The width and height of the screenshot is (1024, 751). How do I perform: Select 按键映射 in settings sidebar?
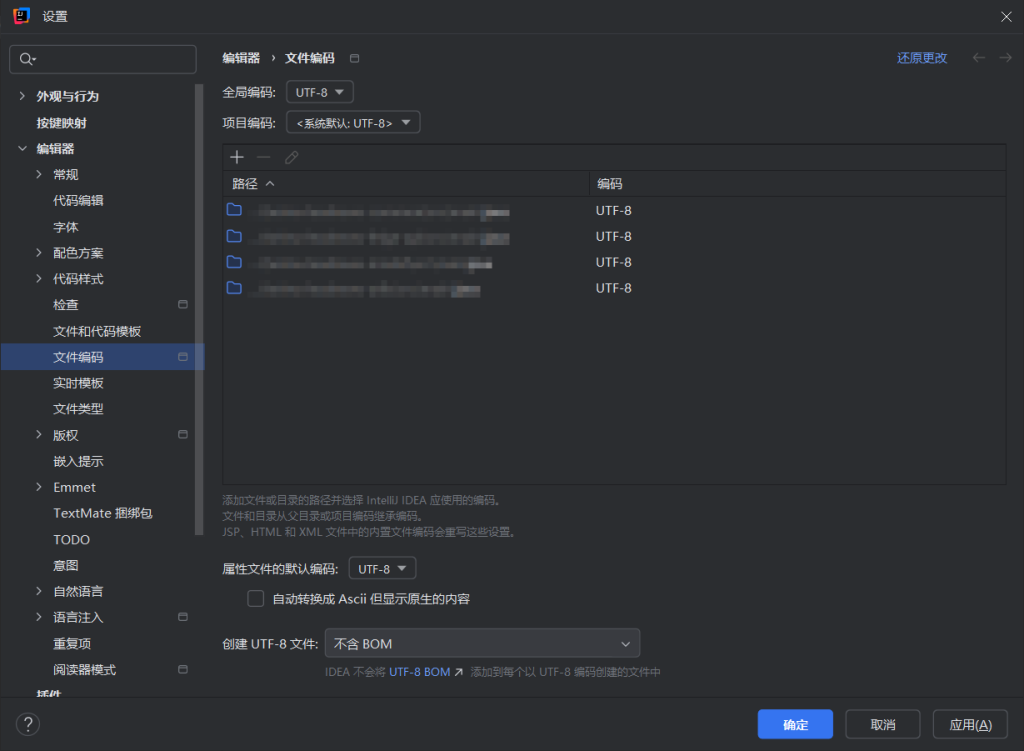(x=61, y=123)
